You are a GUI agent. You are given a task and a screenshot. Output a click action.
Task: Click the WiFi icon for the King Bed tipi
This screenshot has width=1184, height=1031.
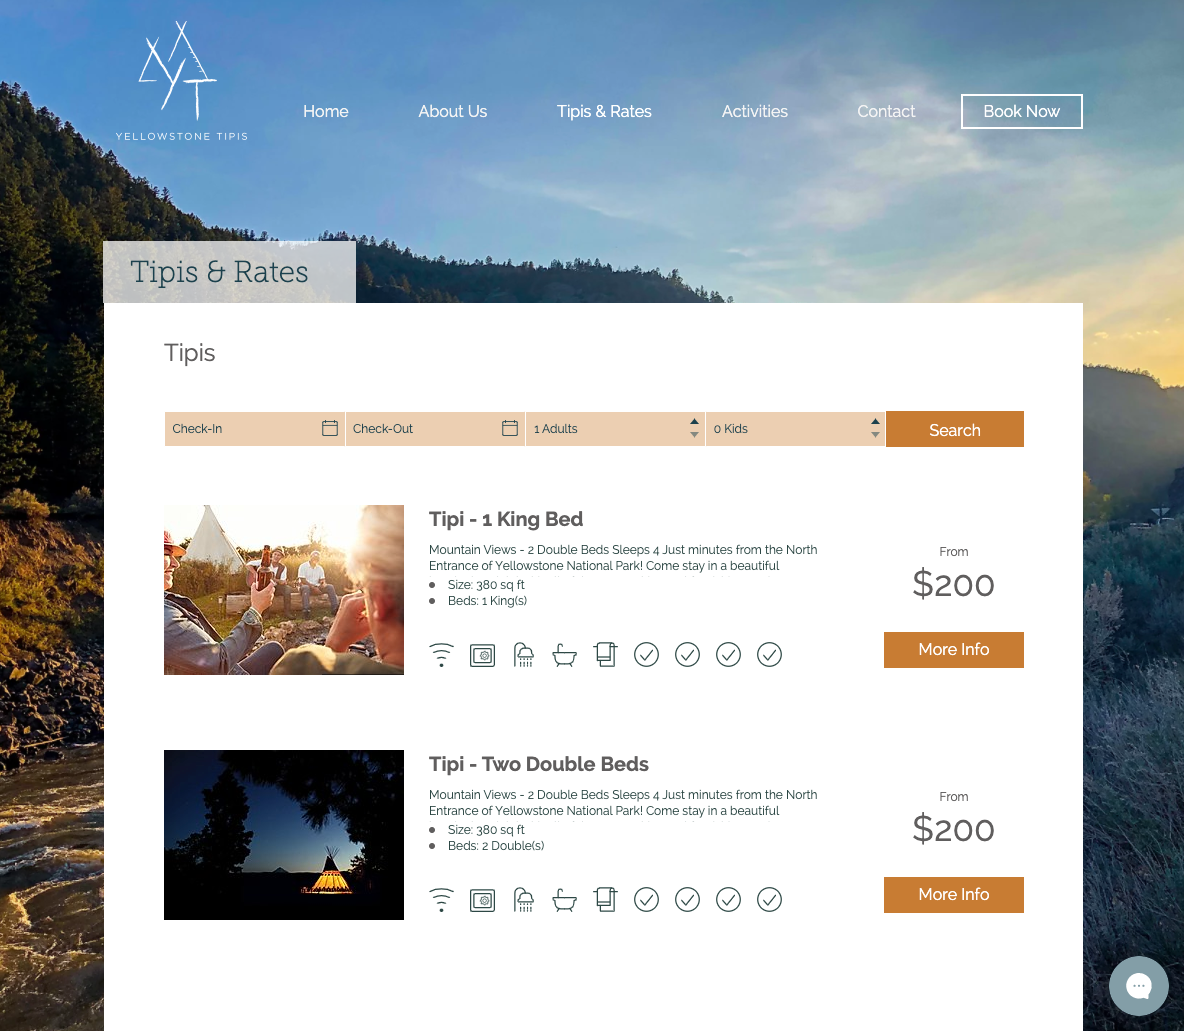441,655
